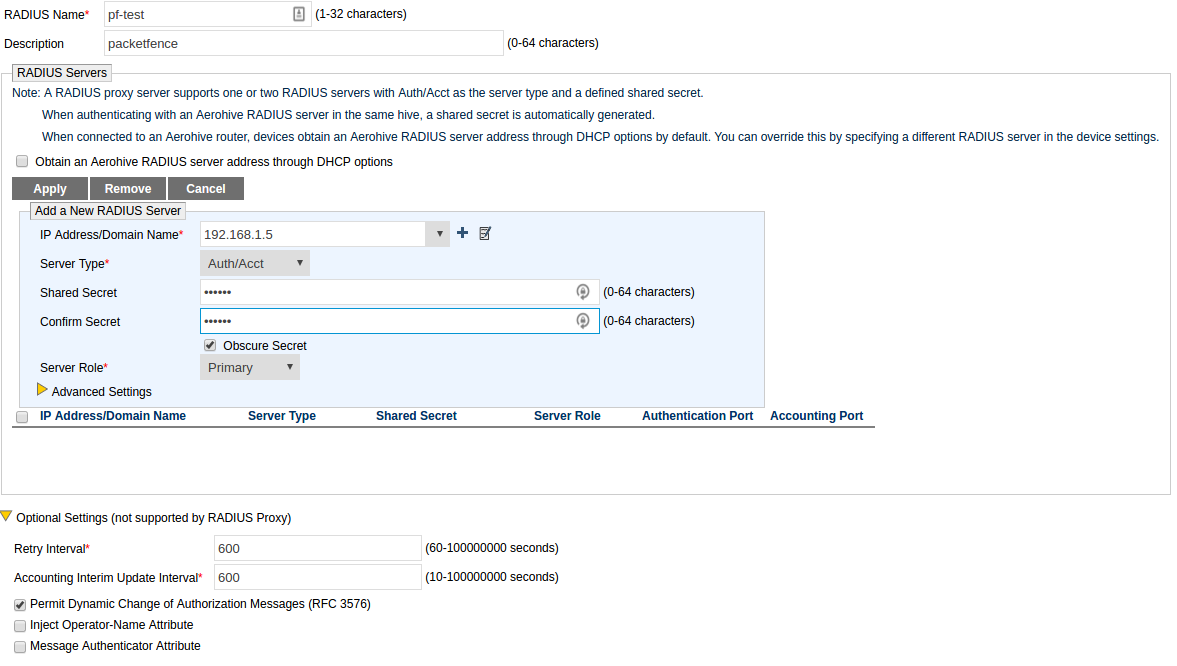Enable Obtain Aerohive RADIUS address through DHCP
This screenshot has height=666, width=1177.
[22, 161]
